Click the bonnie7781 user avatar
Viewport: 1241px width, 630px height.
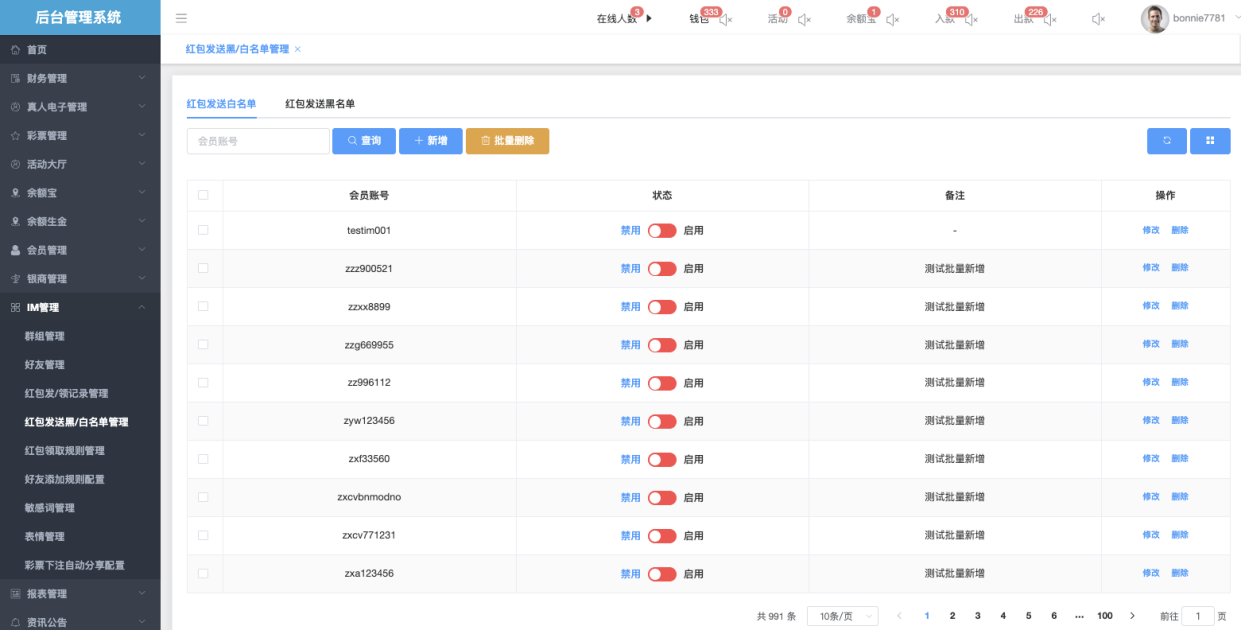pyautogui.click(x=1154, y=19)
